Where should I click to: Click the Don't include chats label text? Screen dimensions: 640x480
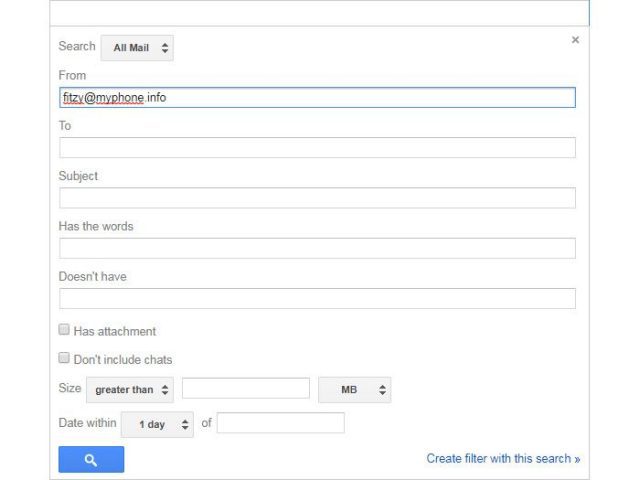(123, 359)
